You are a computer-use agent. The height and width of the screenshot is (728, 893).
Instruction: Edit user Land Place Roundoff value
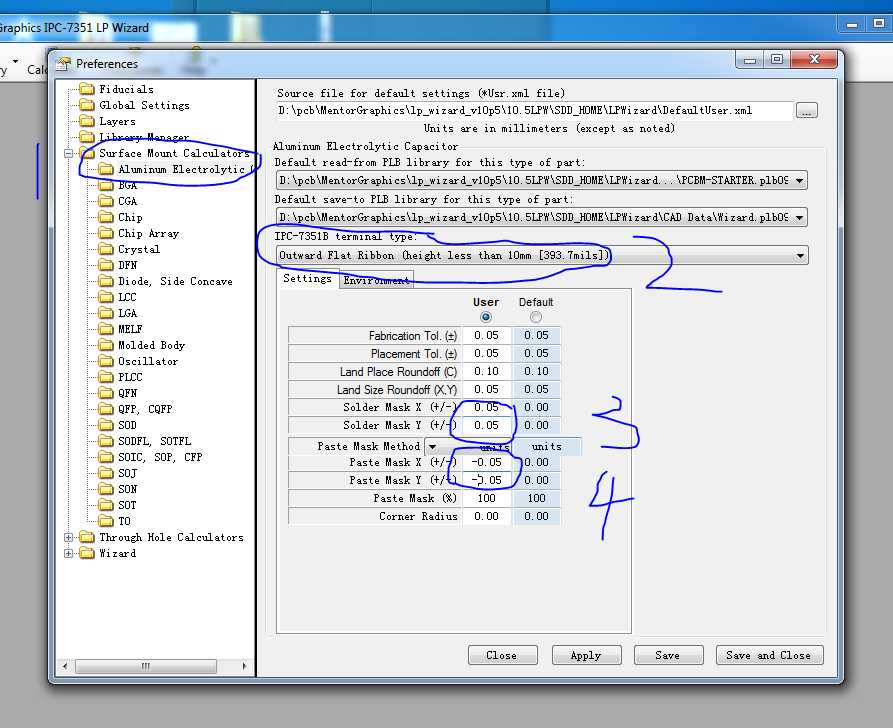[486, 371]
